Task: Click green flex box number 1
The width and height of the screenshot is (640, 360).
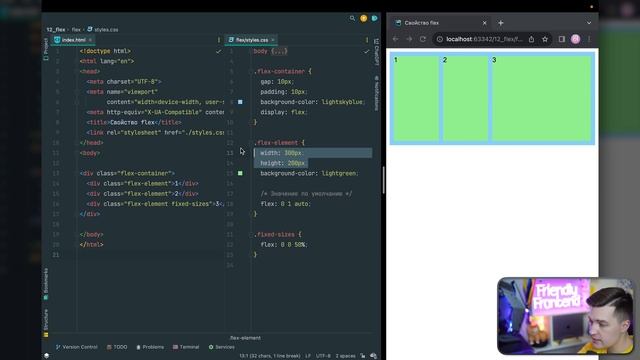Action: (x=416, y=98)
